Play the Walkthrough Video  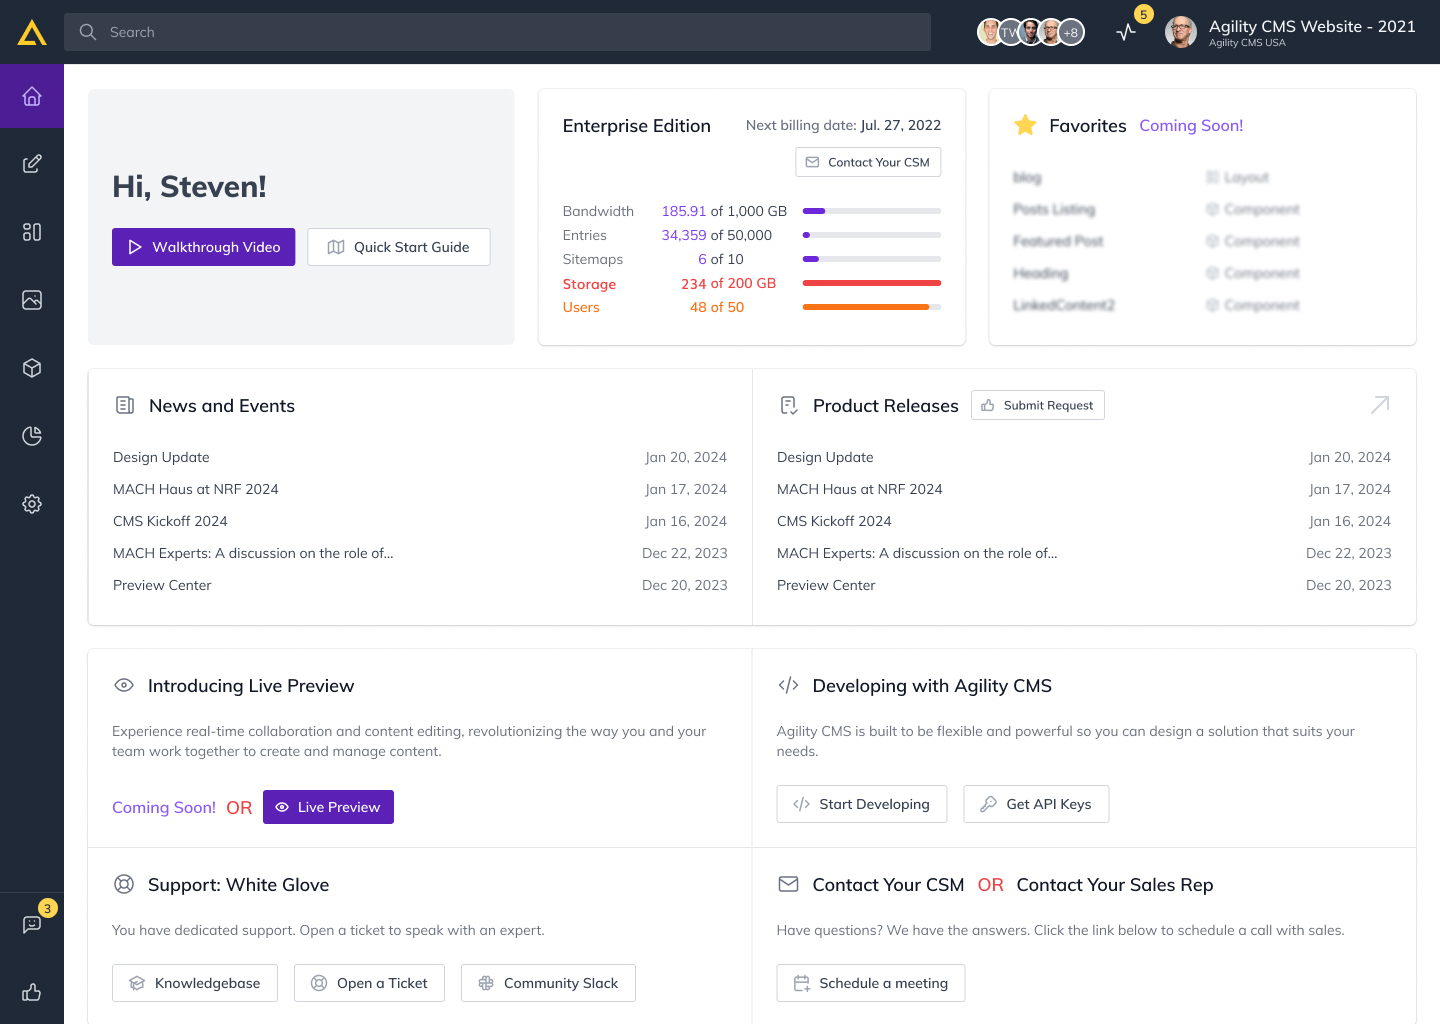(204, 247)
